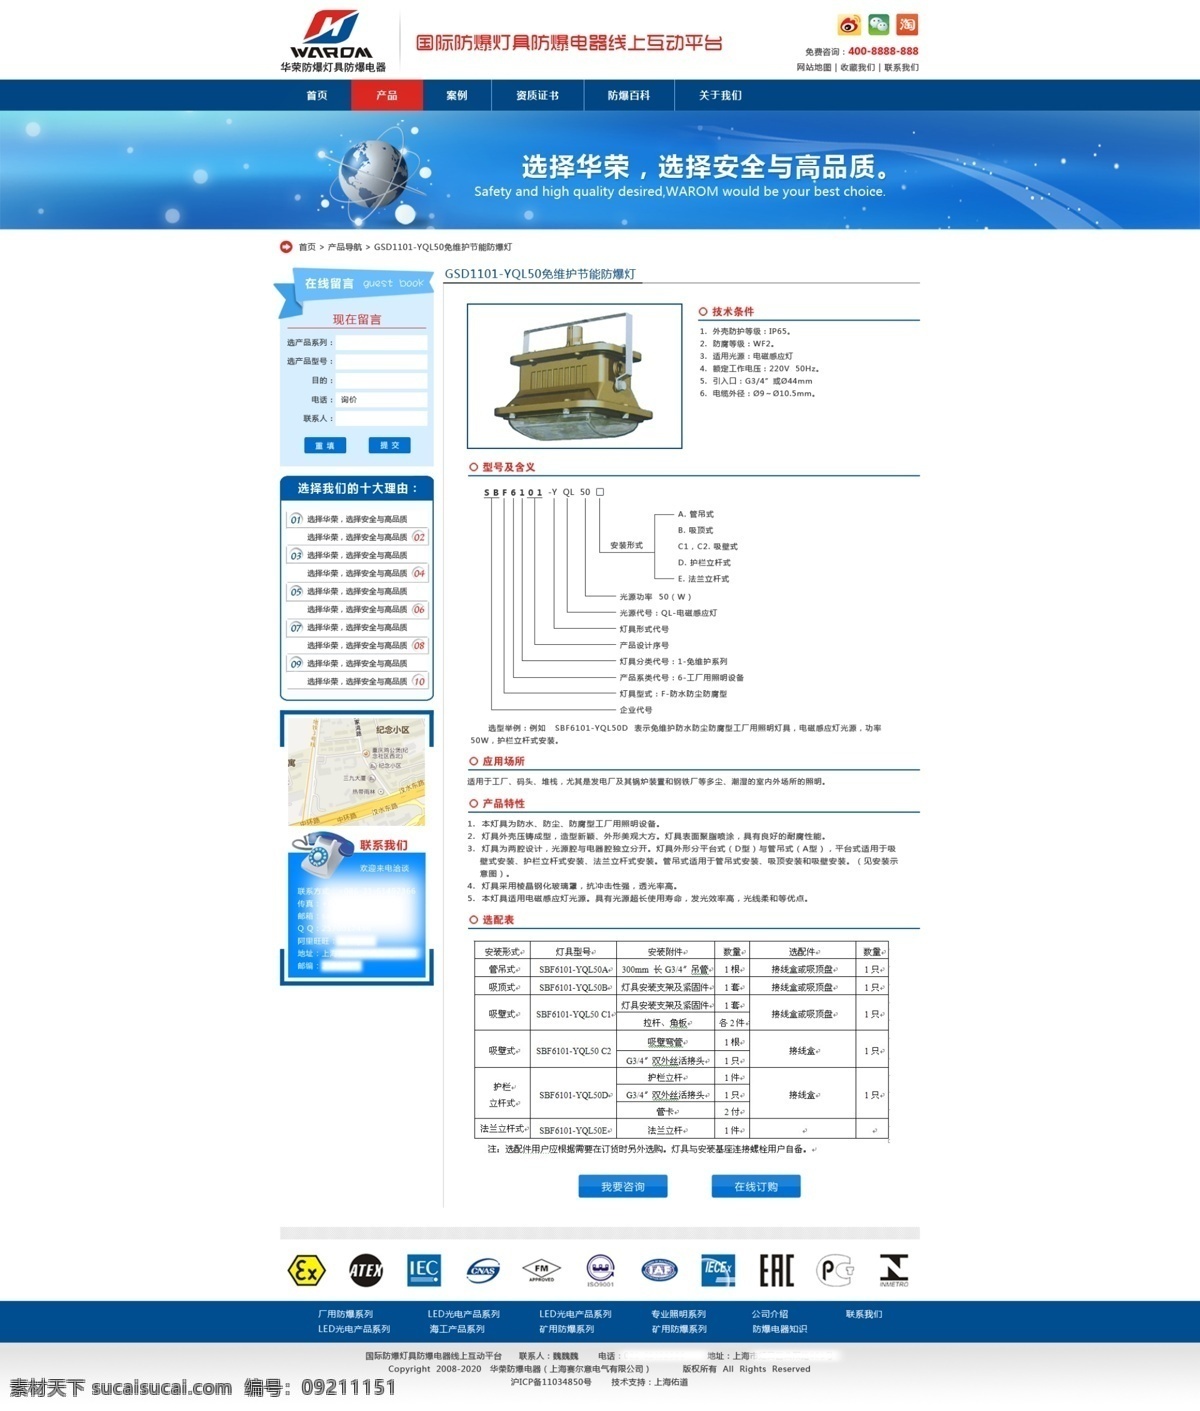Click the WAROM logo in header
Screen dimensions: 1200x1411
[332, 41]
